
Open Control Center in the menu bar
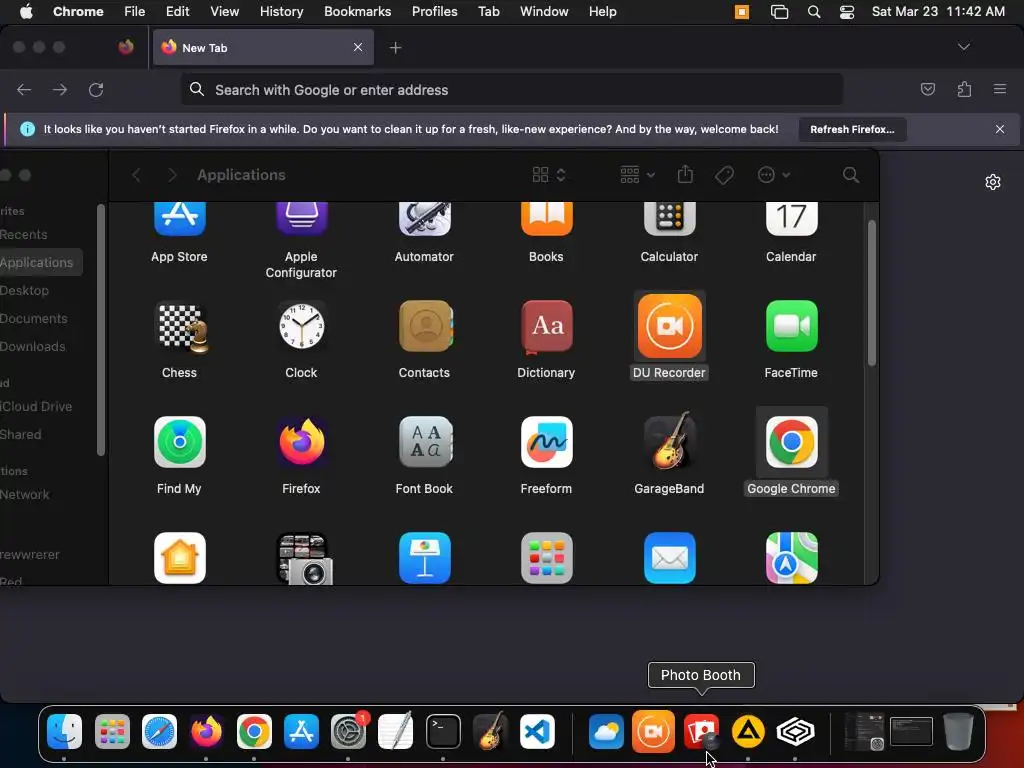pos(847,12)
